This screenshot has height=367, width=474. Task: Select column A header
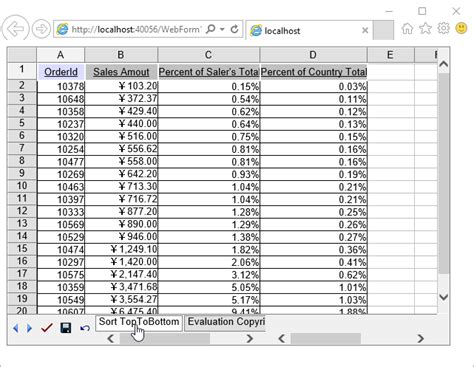click(60, 55)
